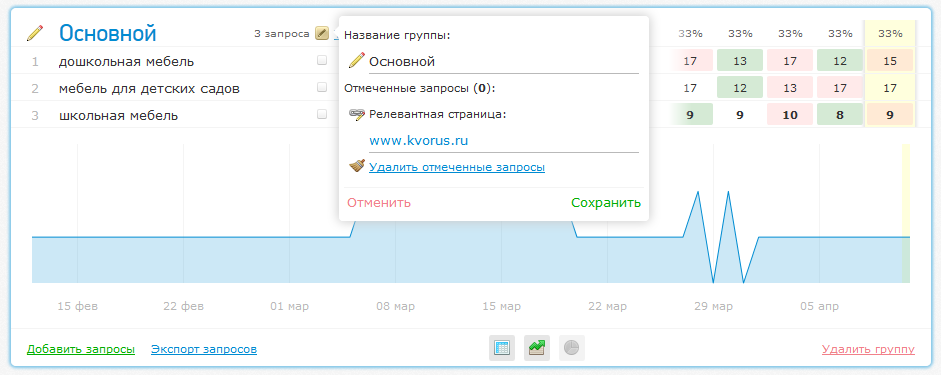
Task: Click the 22 фев date on chart axis
Action: point(183,307)
